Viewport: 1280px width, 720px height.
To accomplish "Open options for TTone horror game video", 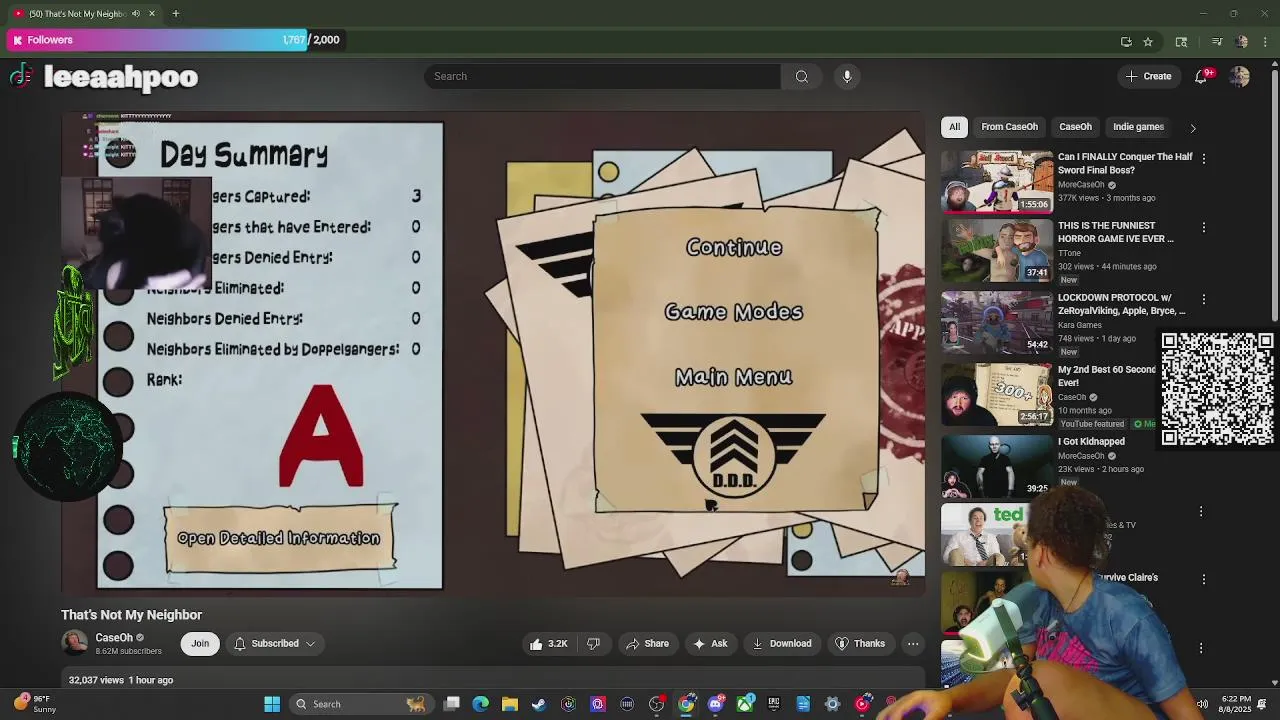I will [x=1204, y=228].
